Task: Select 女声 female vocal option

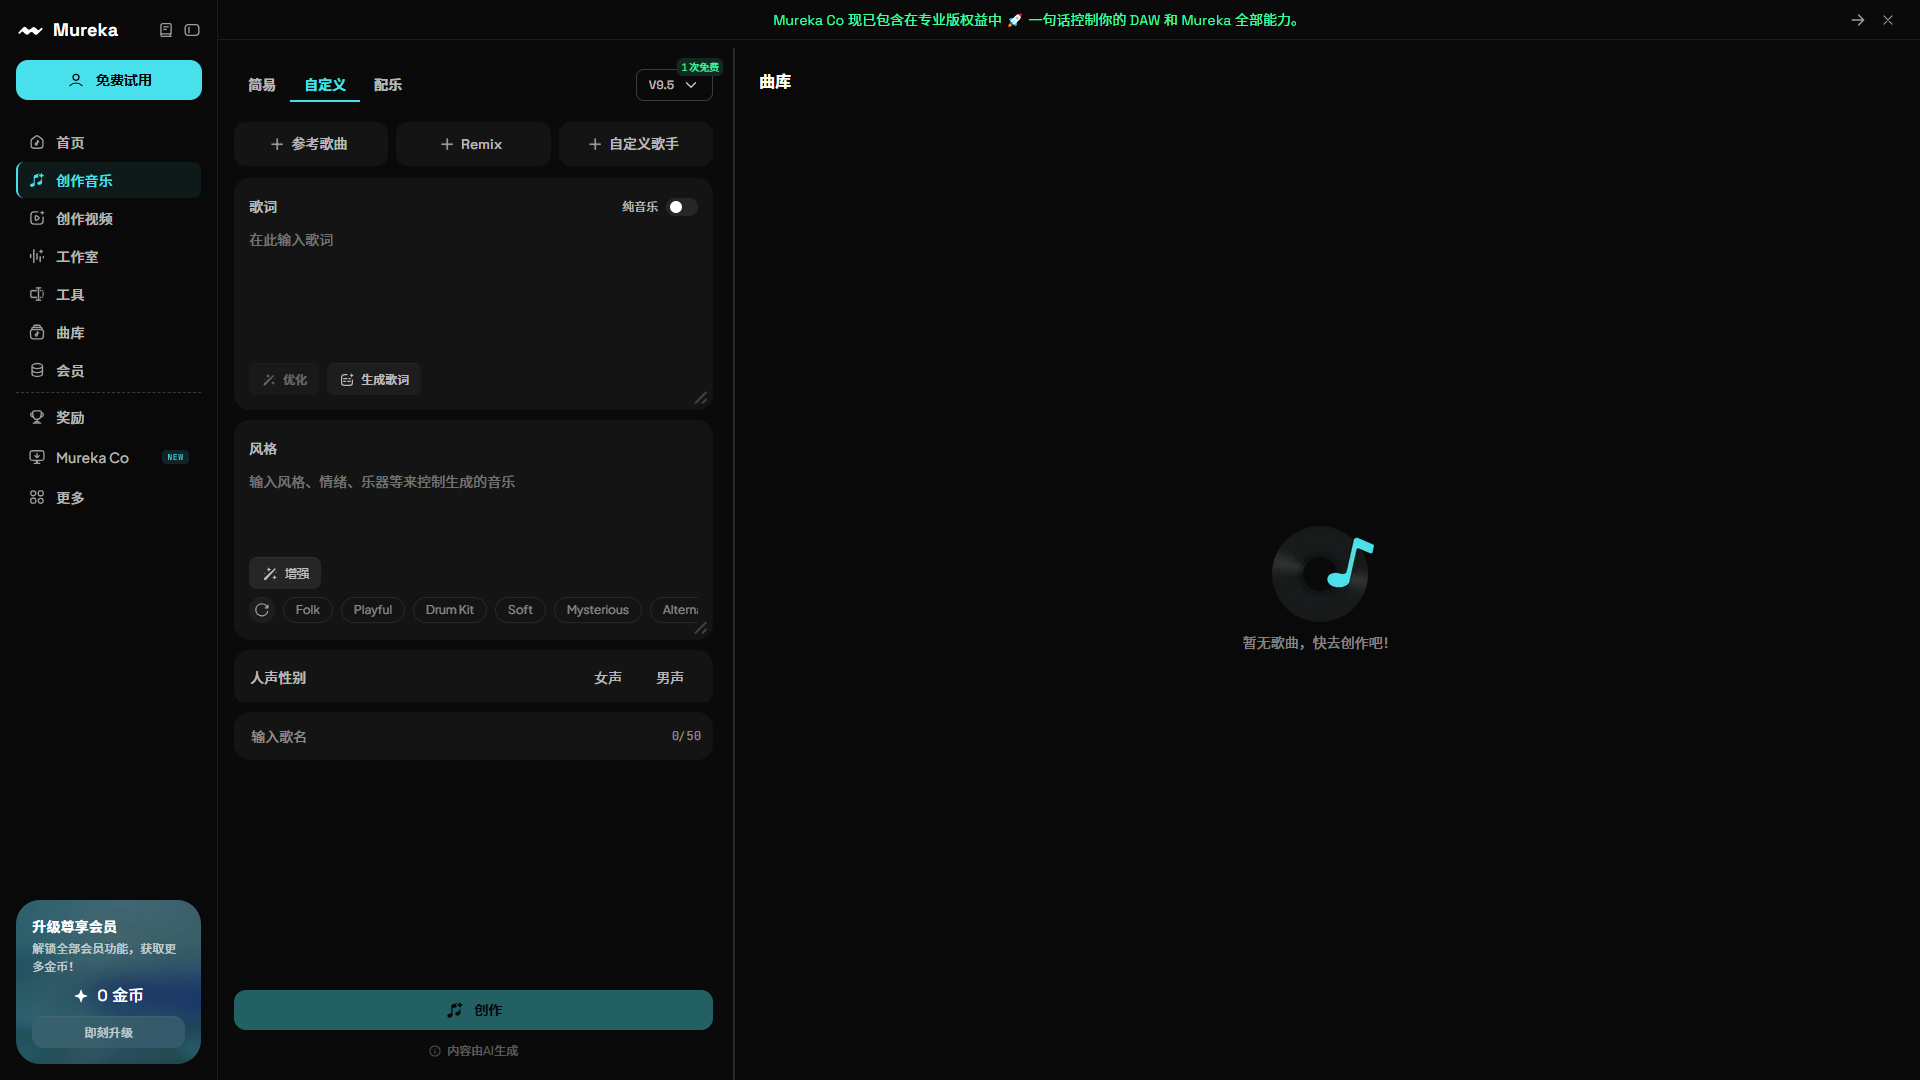Action: (x=608, y=677)
